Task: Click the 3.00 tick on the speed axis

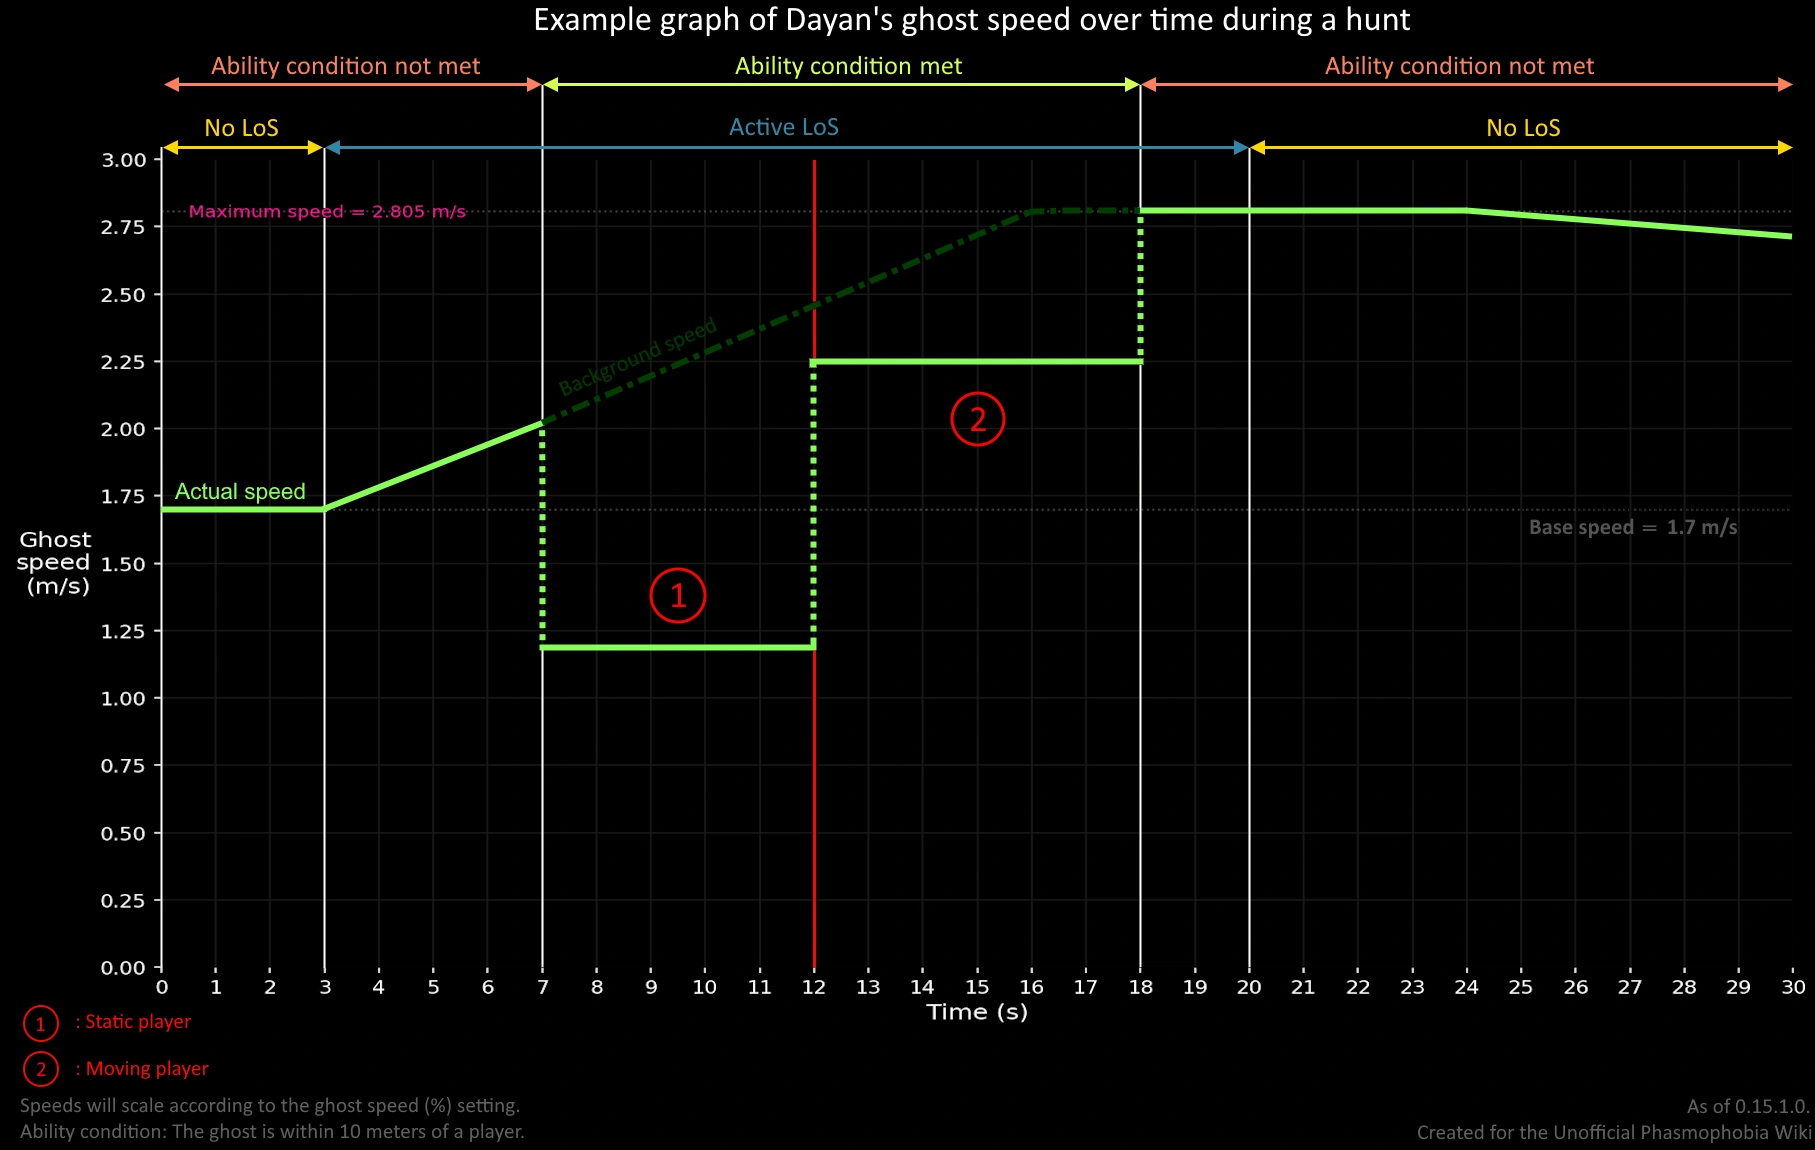Action: pos(124,160)
